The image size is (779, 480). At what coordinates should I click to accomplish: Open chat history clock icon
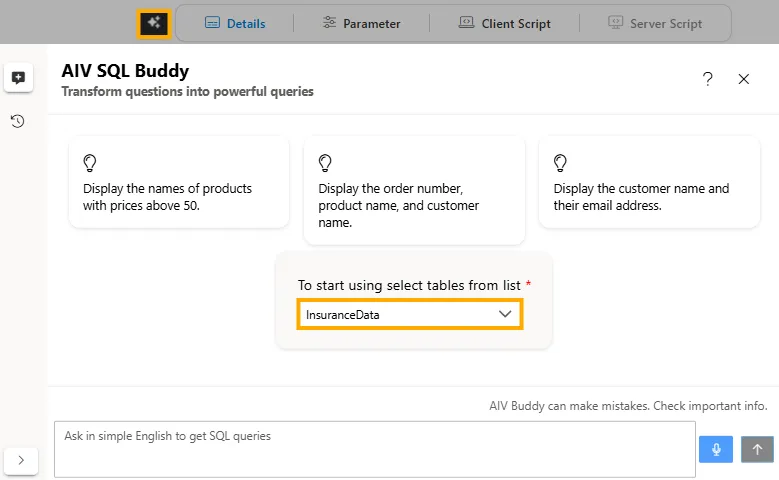coord(18,121)
